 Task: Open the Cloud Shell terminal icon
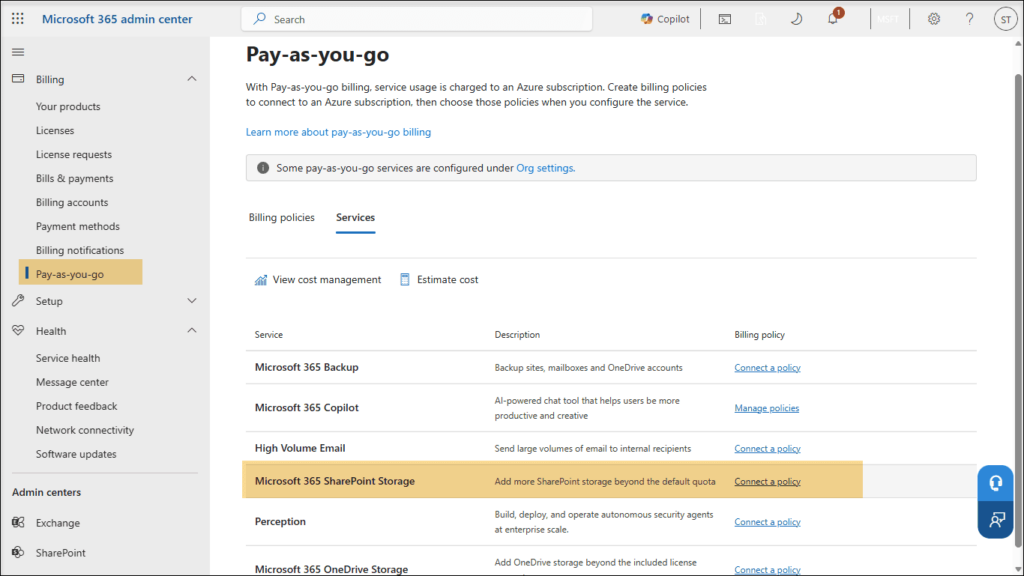pos(725,19)
